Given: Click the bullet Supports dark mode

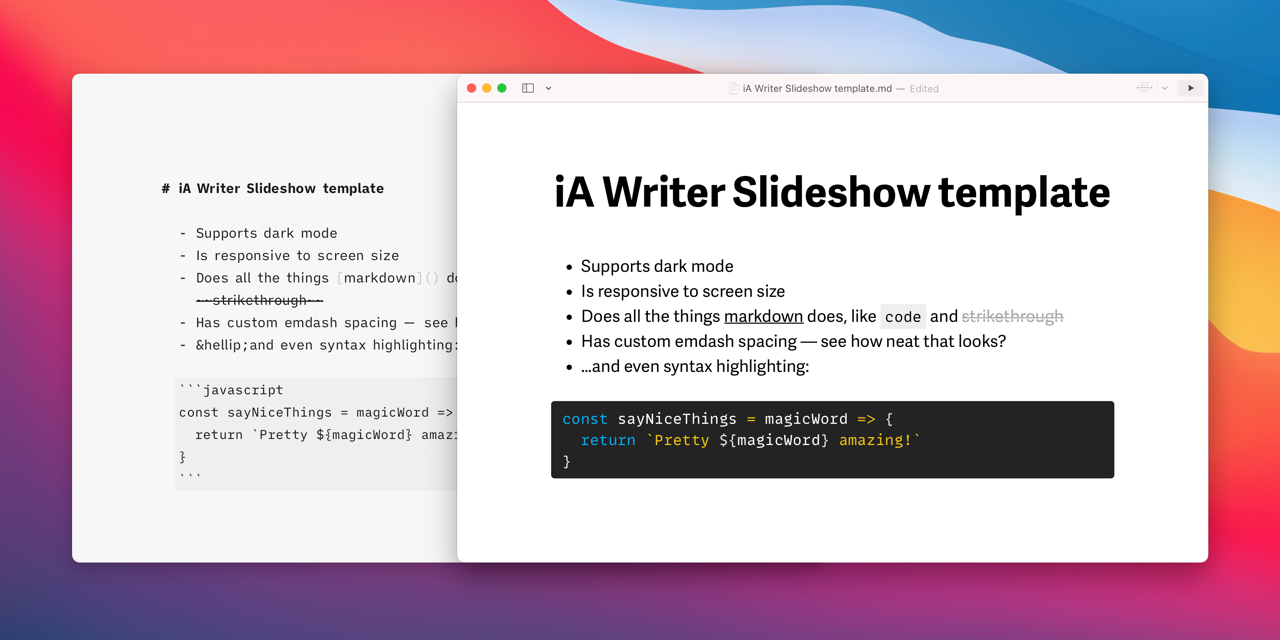Looking at the screenshot, I should click(656, 266).
